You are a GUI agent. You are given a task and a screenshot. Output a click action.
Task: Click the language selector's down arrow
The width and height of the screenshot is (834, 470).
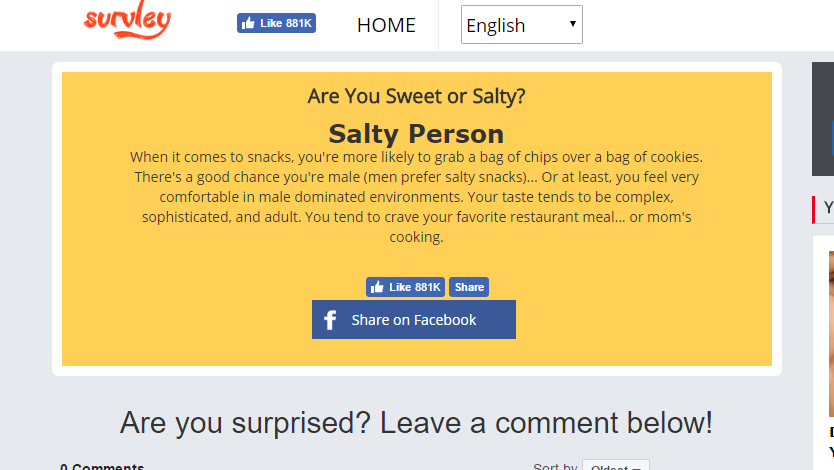pyautogui.click(x=573, y=24)
